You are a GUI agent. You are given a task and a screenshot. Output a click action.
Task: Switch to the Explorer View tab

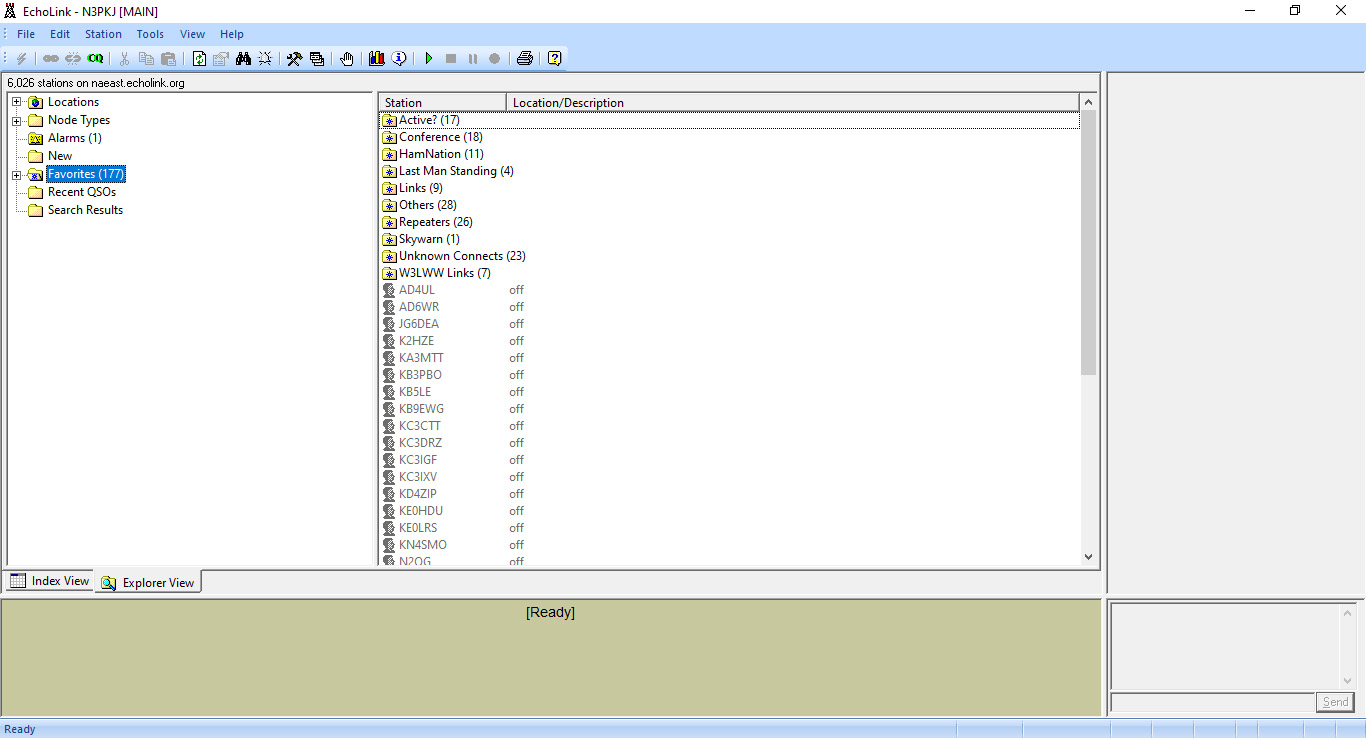(x=148, y=582)
